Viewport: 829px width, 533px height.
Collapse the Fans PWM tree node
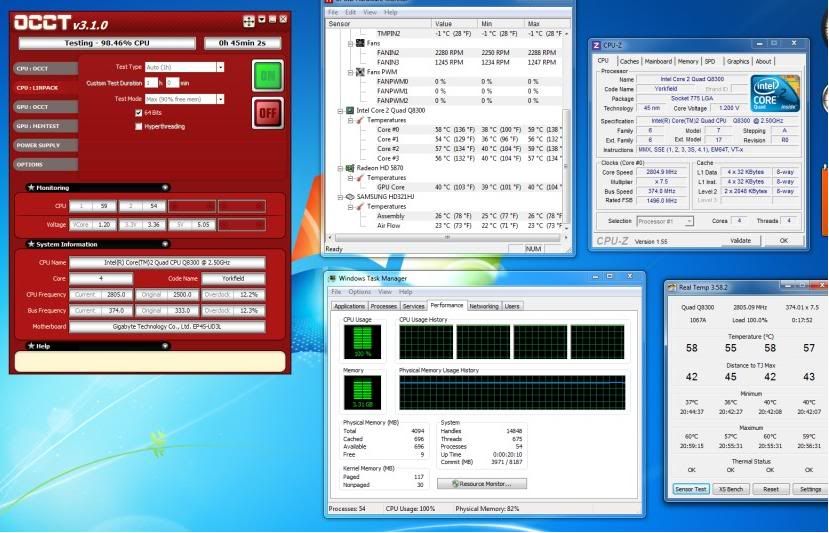350,72
